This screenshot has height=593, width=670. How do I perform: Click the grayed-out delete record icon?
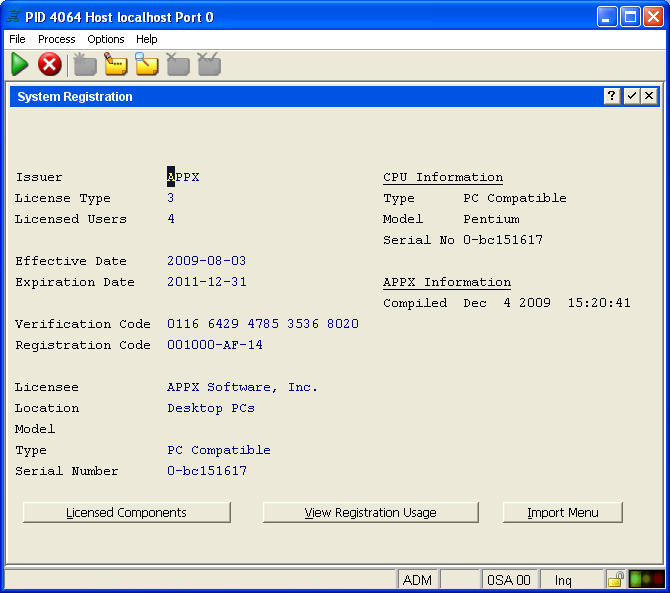pyautogui.click(x=178, y=65)
